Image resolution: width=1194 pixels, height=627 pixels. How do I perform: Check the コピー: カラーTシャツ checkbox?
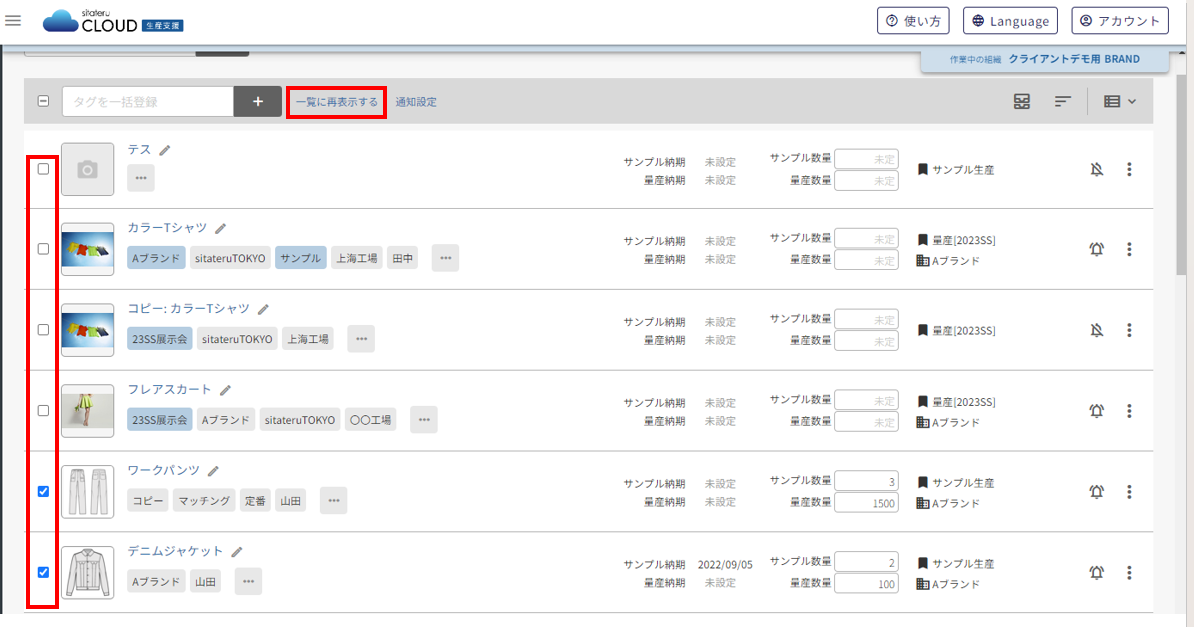[x=43, y=329]
